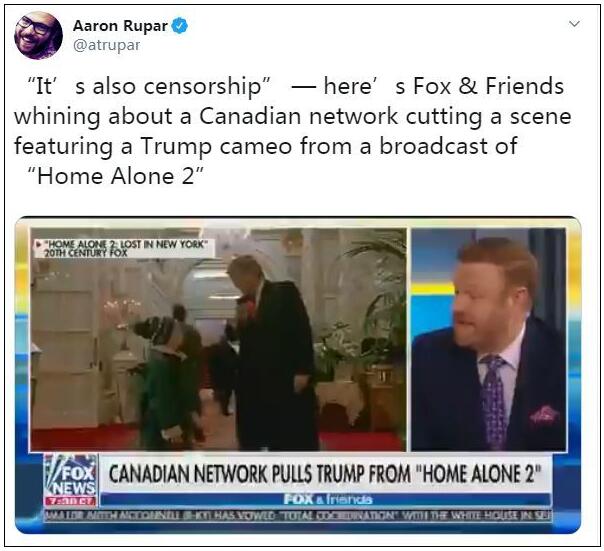604x551 pixels.
Task: Click the "20th Century Fox" credit line
Action: click(x=86, y=253)
